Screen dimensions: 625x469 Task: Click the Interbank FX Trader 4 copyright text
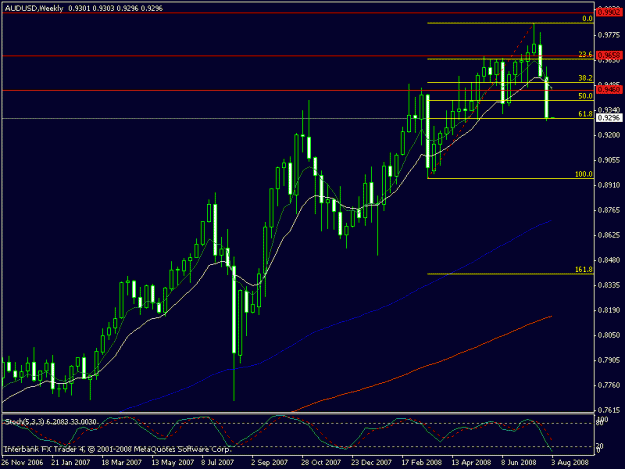(117, 449)
